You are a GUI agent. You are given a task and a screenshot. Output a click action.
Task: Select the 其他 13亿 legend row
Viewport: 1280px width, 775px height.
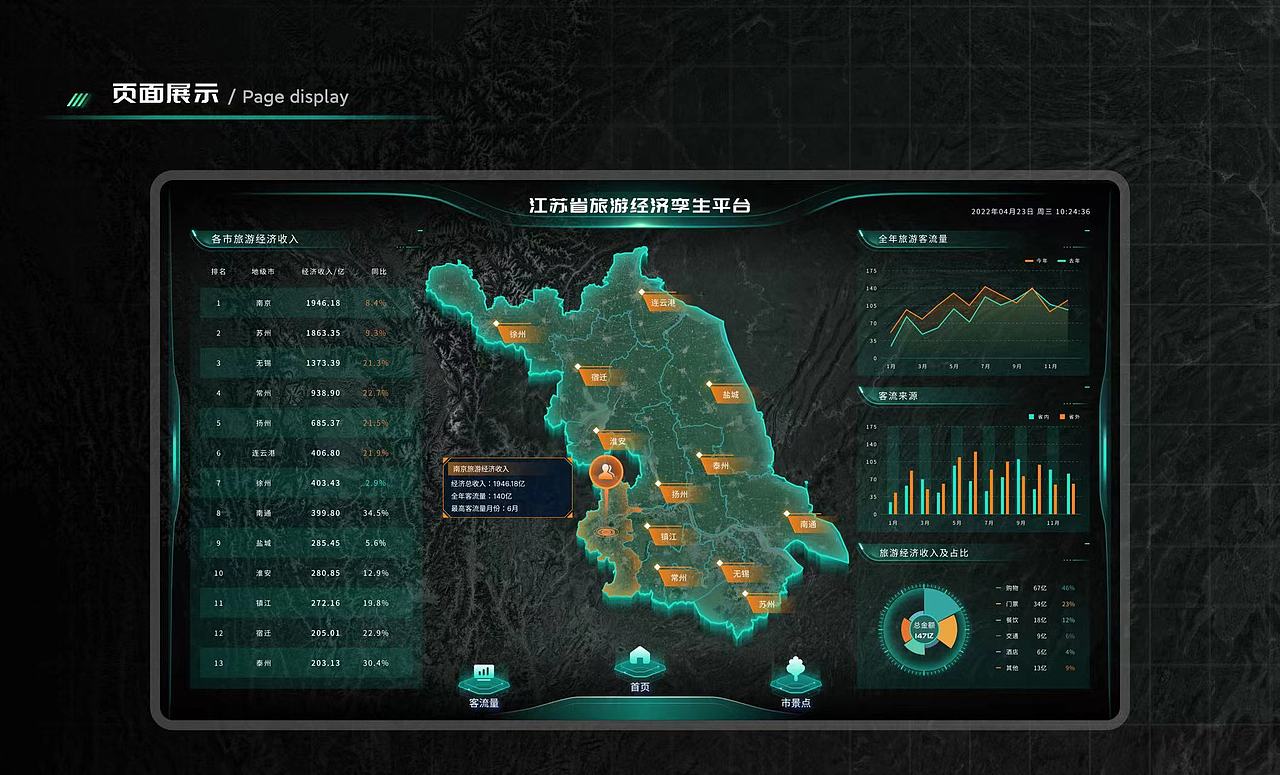(1035, 668)
